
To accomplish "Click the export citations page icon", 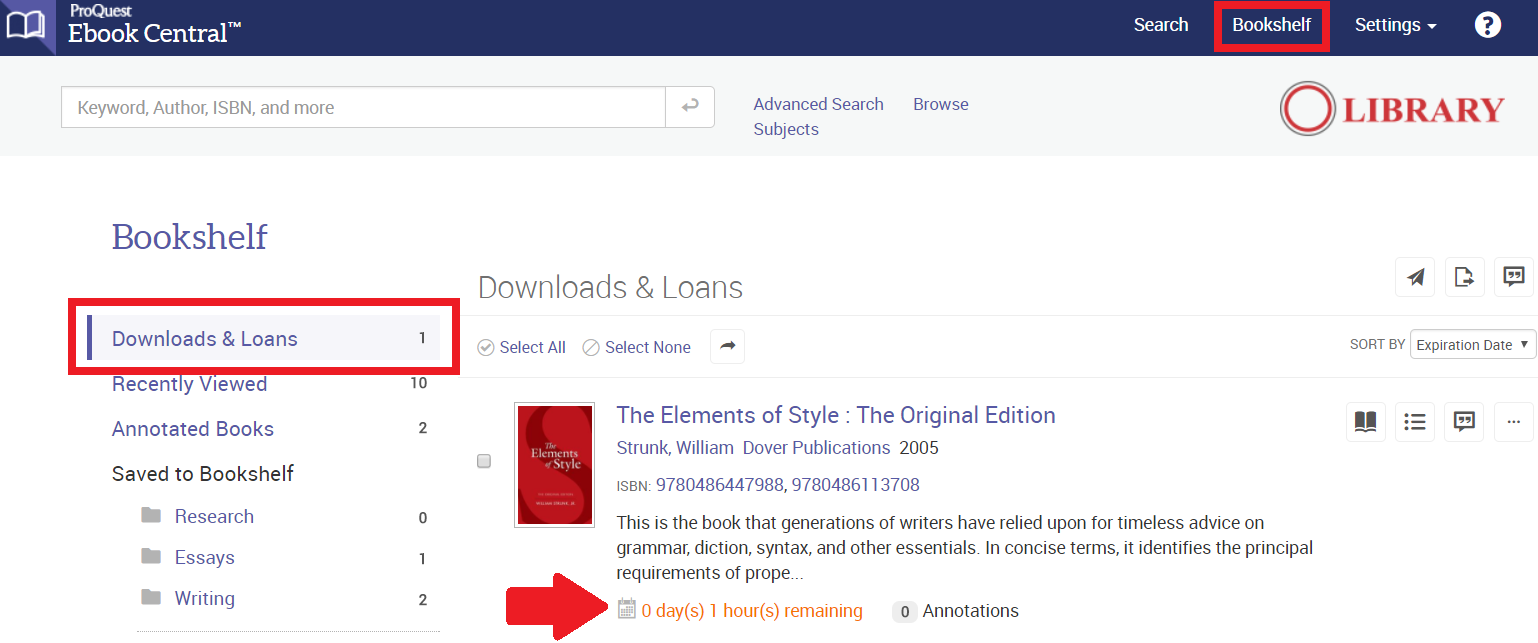I will coord(1464,277).
